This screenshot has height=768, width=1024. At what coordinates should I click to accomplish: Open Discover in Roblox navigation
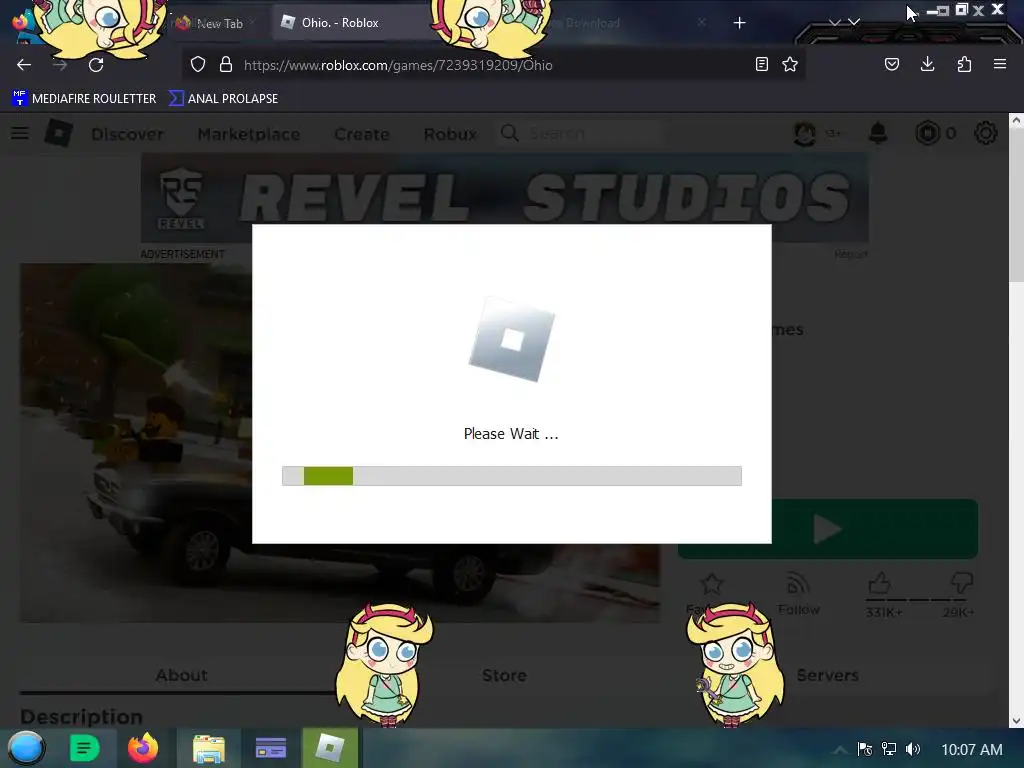(x=127, y=134)
